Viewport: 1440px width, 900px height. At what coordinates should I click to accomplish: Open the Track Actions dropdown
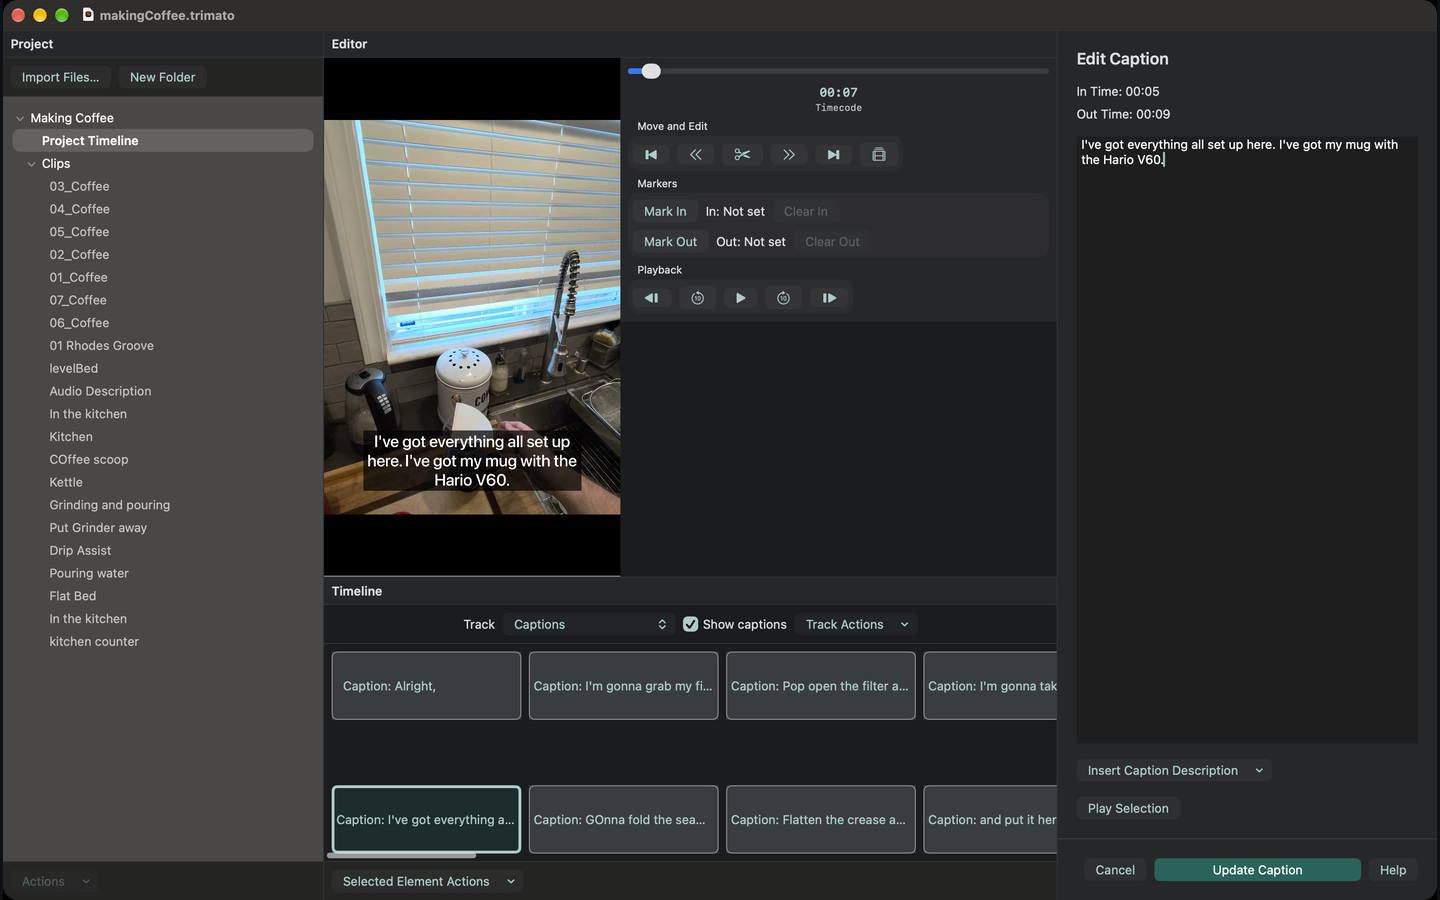coord(857,624)
